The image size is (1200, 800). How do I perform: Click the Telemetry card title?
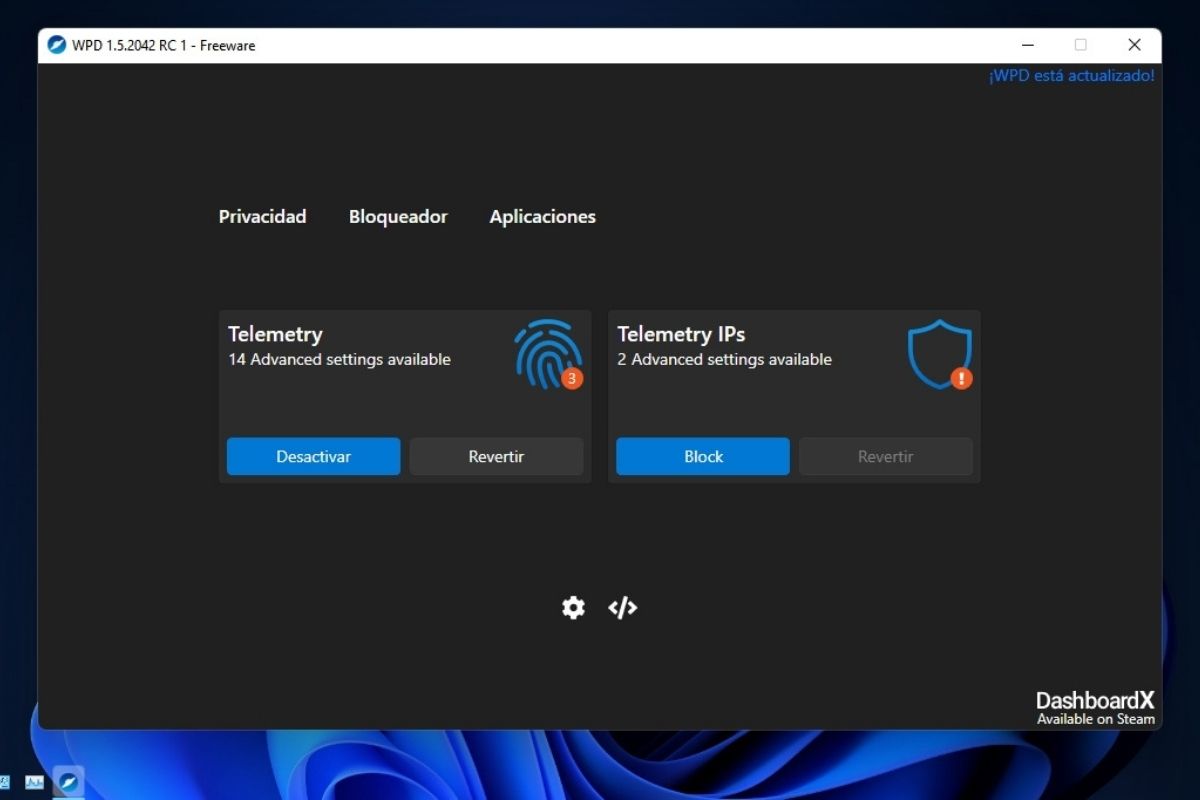click(275, 334)
